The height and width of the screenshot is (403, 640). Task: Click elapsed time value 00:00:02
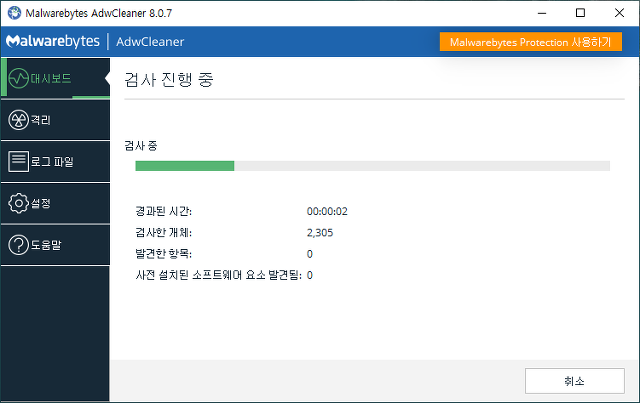(x=327, y=212)
